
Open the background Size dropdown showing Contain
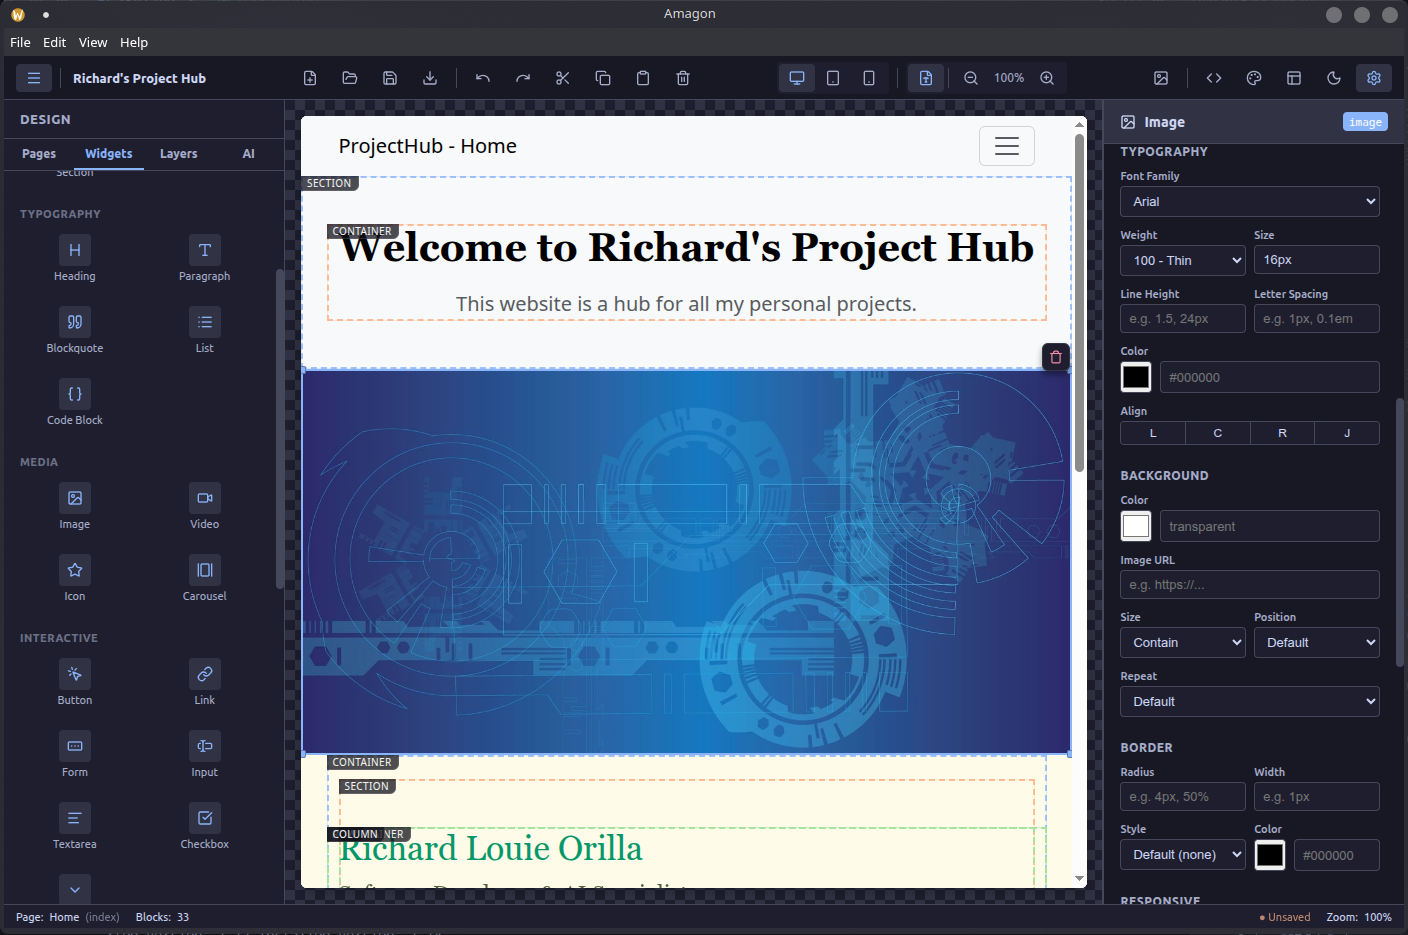pos(1182,642)
